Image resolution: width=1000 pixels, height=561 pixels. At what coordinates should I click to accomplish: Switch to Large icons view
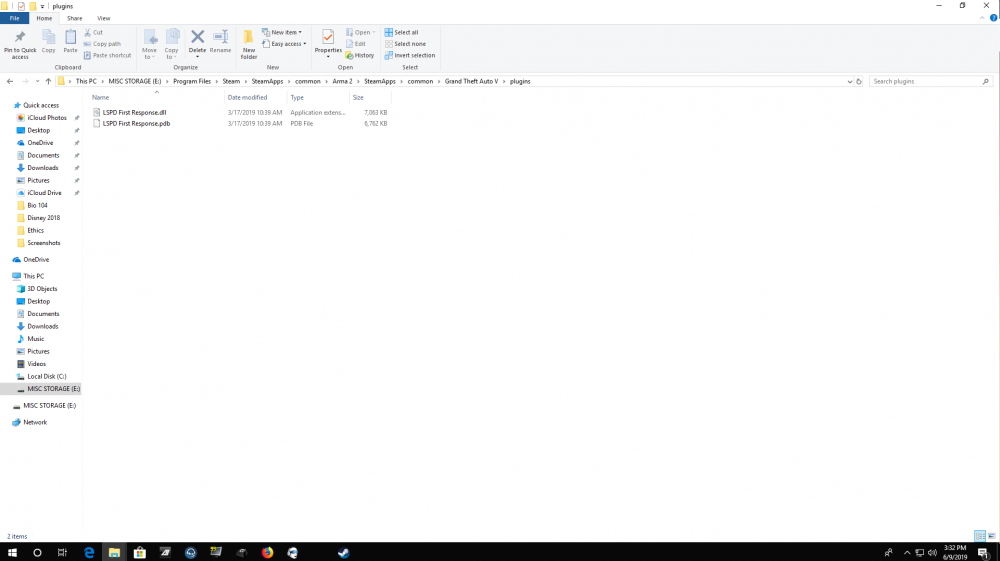[x=992, y=536]
